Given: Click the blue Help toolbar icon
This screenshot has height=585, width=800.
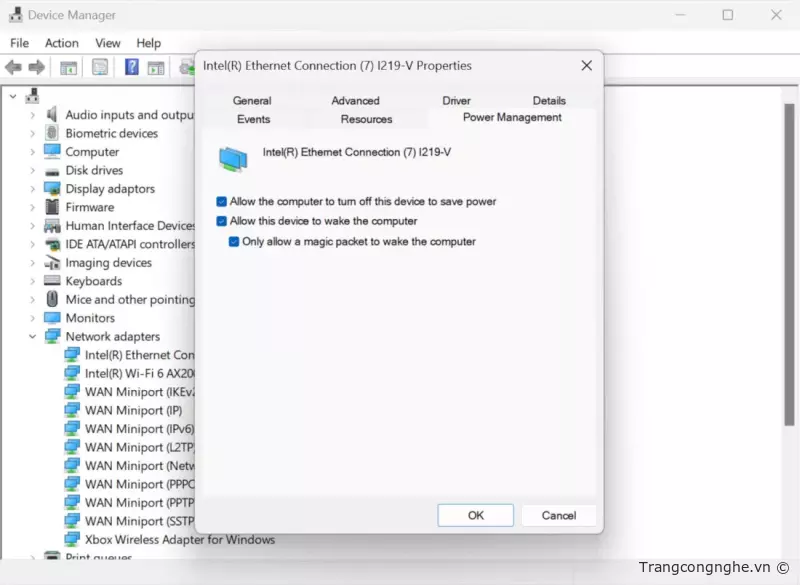Looking at the screenshot, I should tap(131, 67).
